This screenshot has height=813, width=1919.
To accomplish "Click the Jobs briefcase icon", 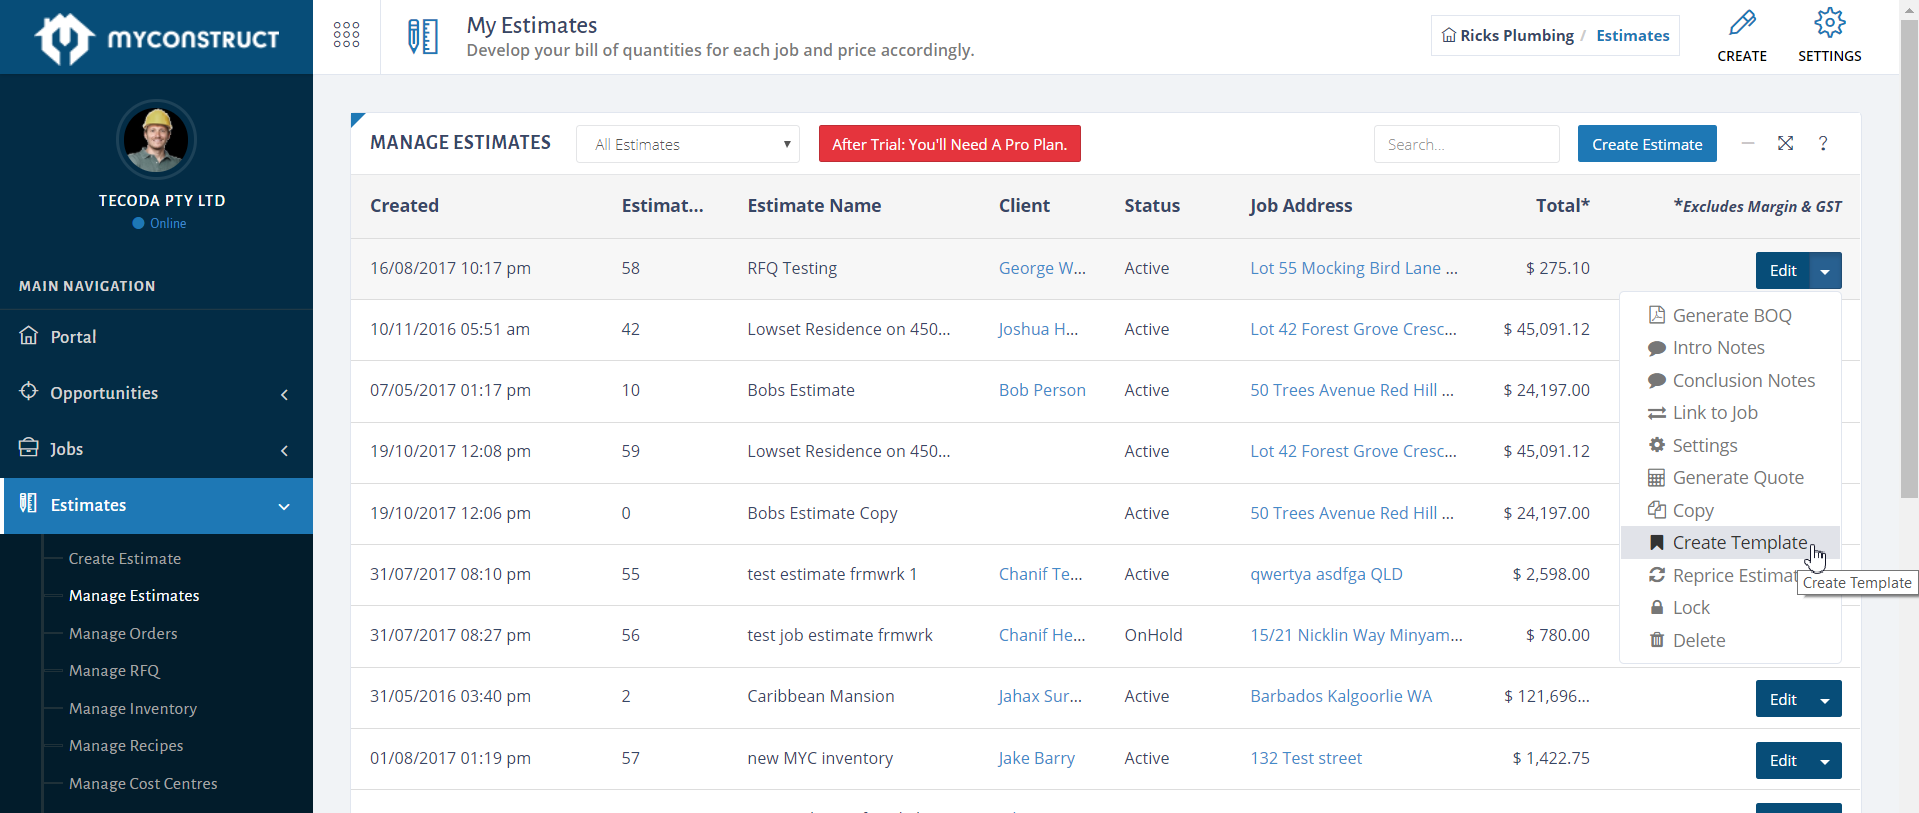I will (29, 447).
